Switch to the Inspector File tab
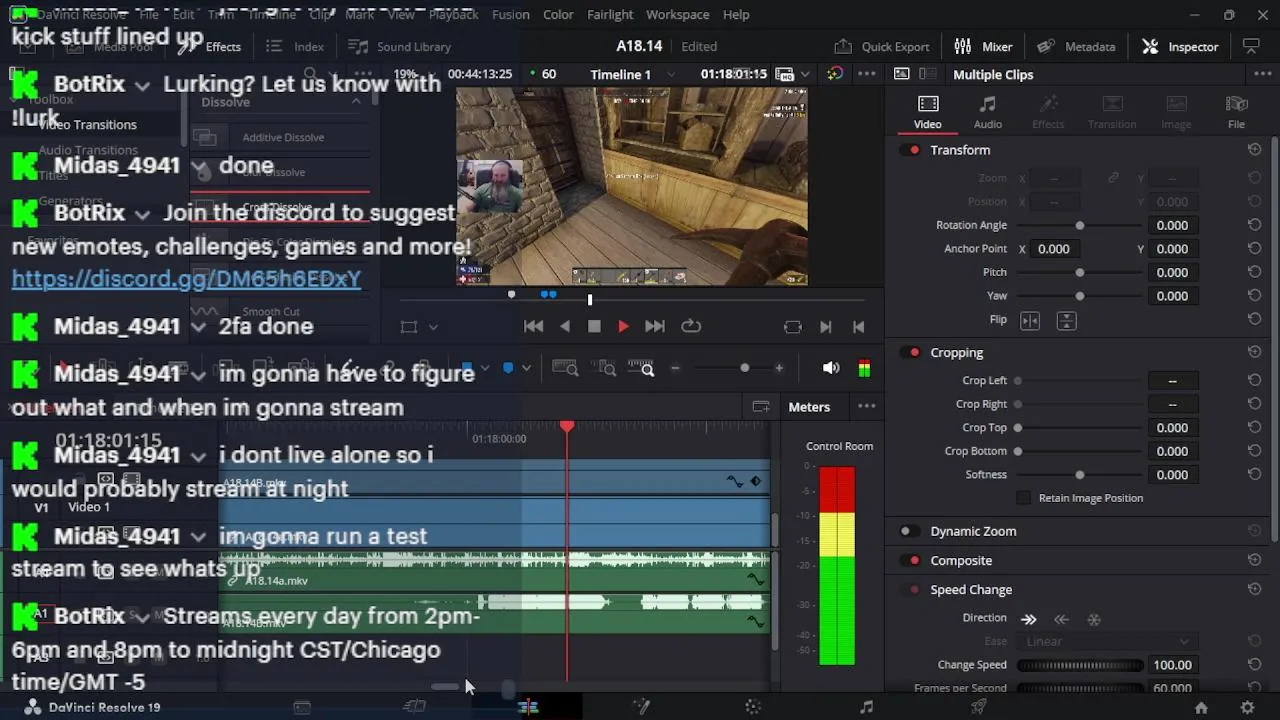 [1236, 112]
